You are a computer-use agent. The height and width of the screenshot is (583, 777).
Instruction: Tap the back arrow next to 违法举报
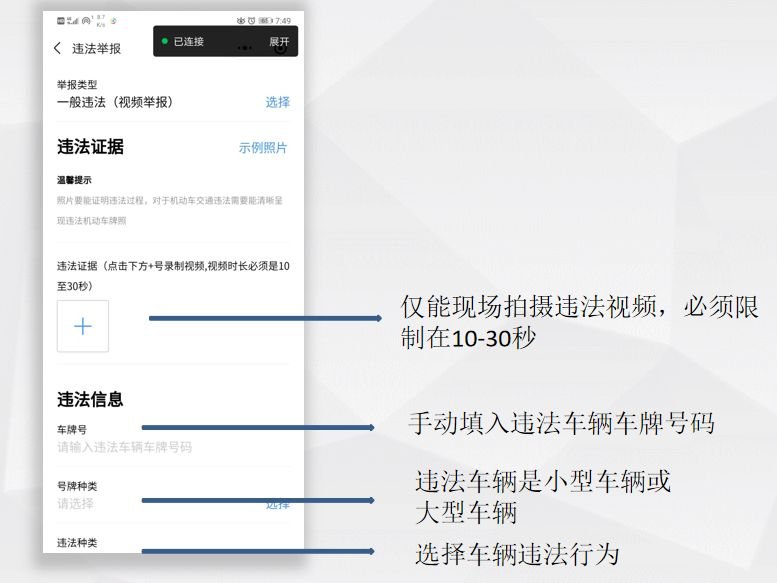[x=57, y=48]
